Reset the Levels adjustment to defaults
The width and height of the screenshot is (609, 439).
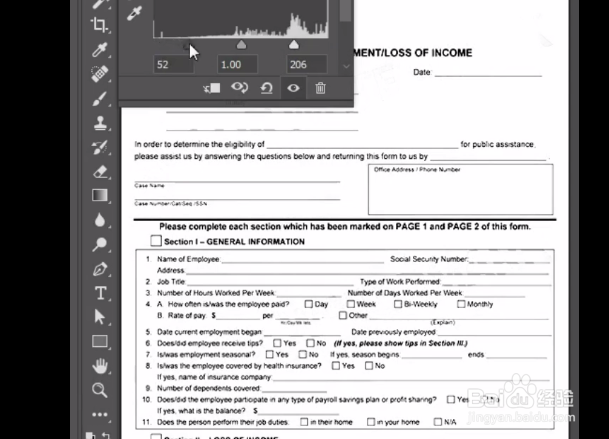click(266, 88)
